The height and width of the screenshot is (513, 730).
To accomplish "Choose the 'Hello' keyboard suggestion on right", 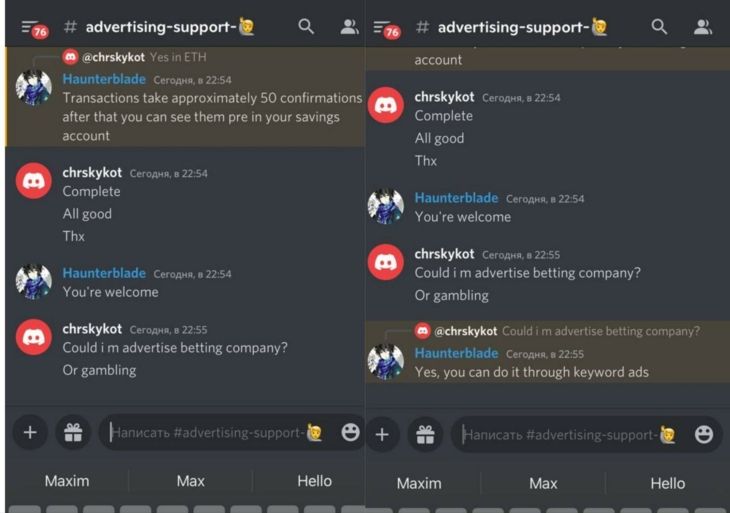I will 668,483.
